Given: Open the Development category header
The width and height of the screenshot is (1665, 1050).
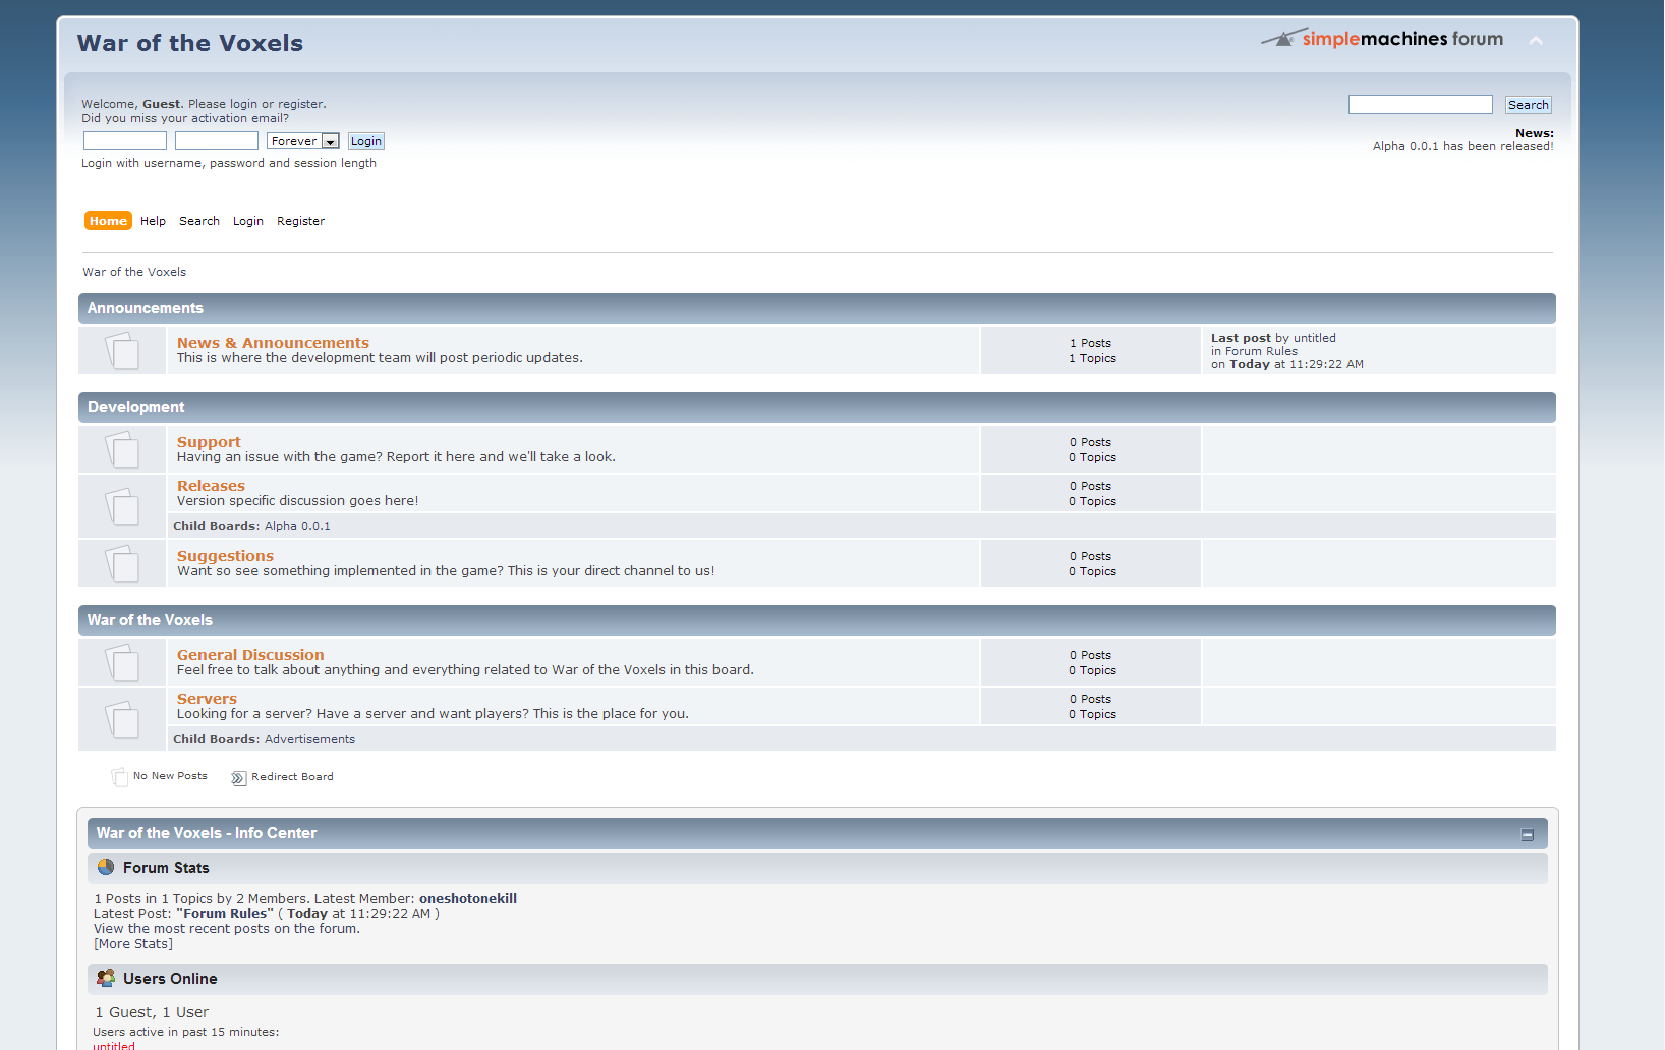Looking at the screenshot, I should tap(136, 407).
